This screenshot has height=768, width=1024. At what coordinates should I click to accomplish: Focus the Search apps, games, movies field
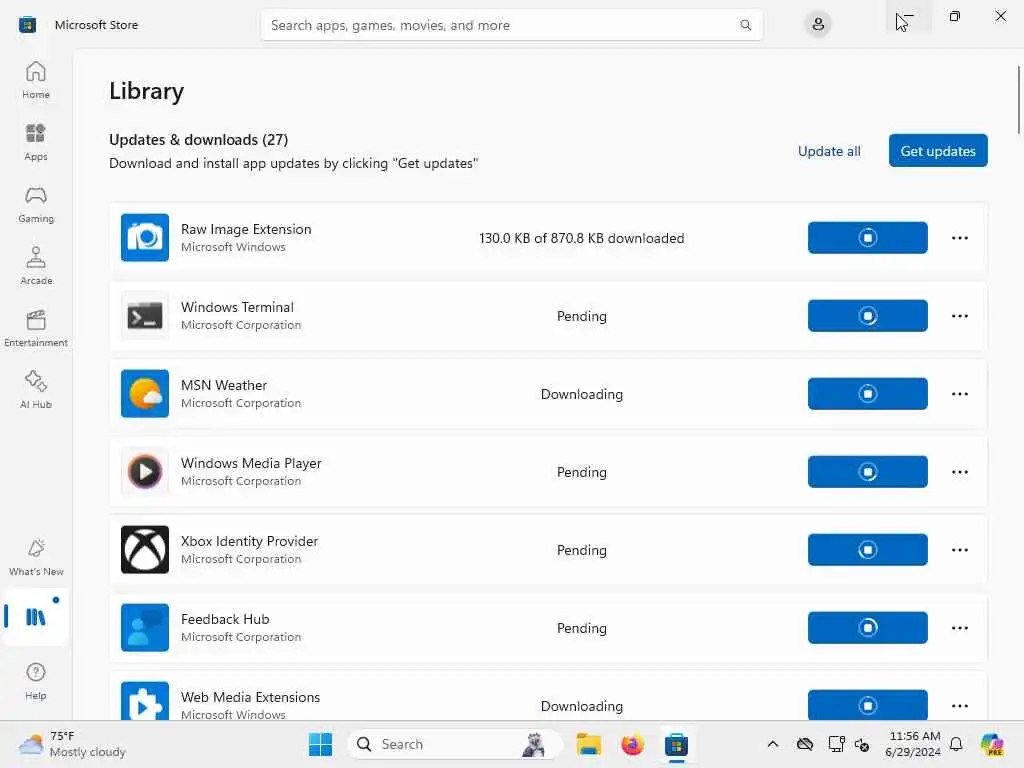[x=511, y=25]
